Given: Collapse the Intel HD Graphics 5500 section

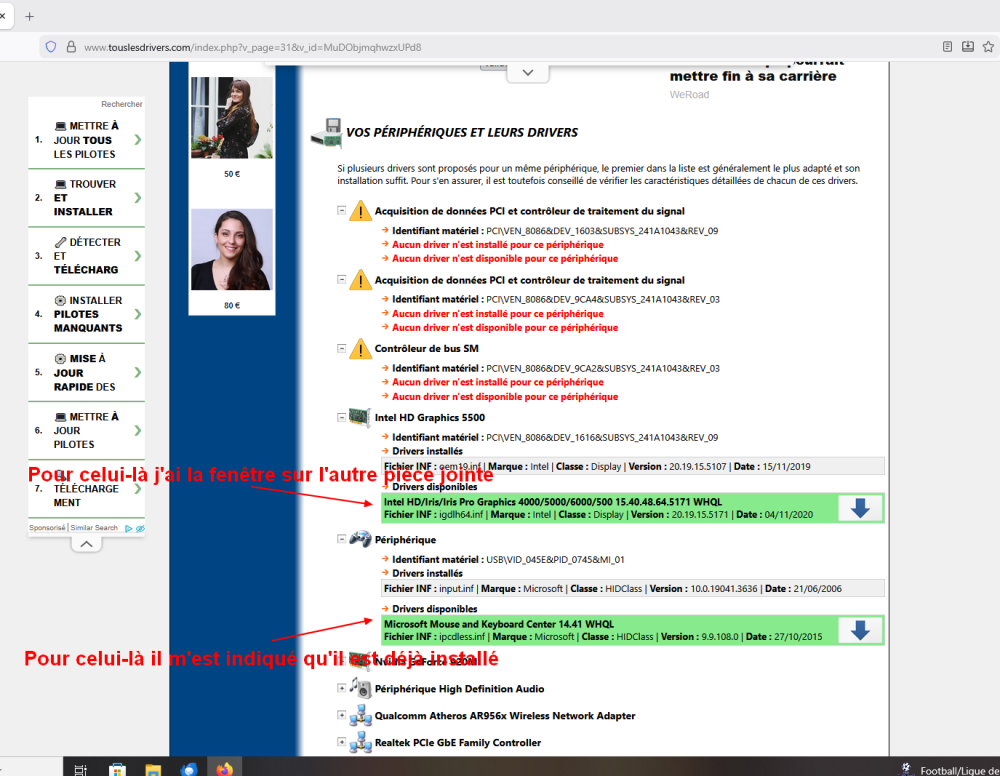Looking at the screenshot, I should coord(342,416).
